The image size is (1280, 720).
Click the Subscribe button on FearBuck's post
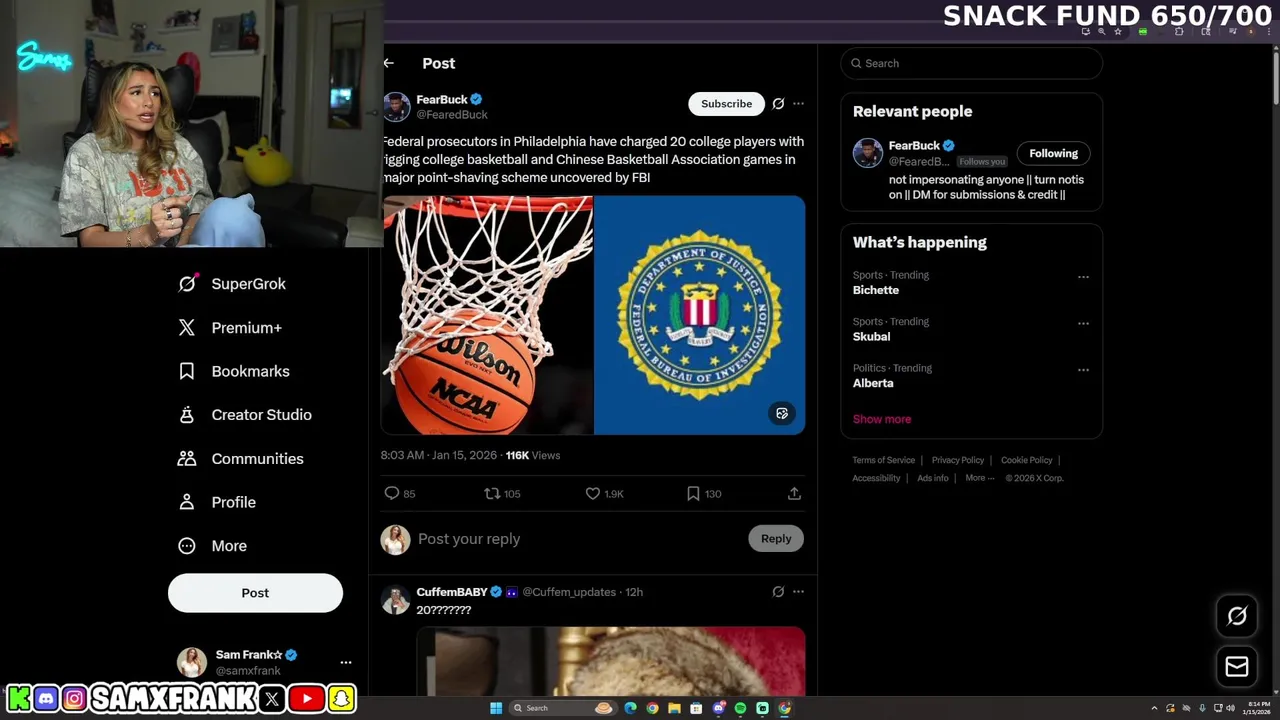coord(726,104)
